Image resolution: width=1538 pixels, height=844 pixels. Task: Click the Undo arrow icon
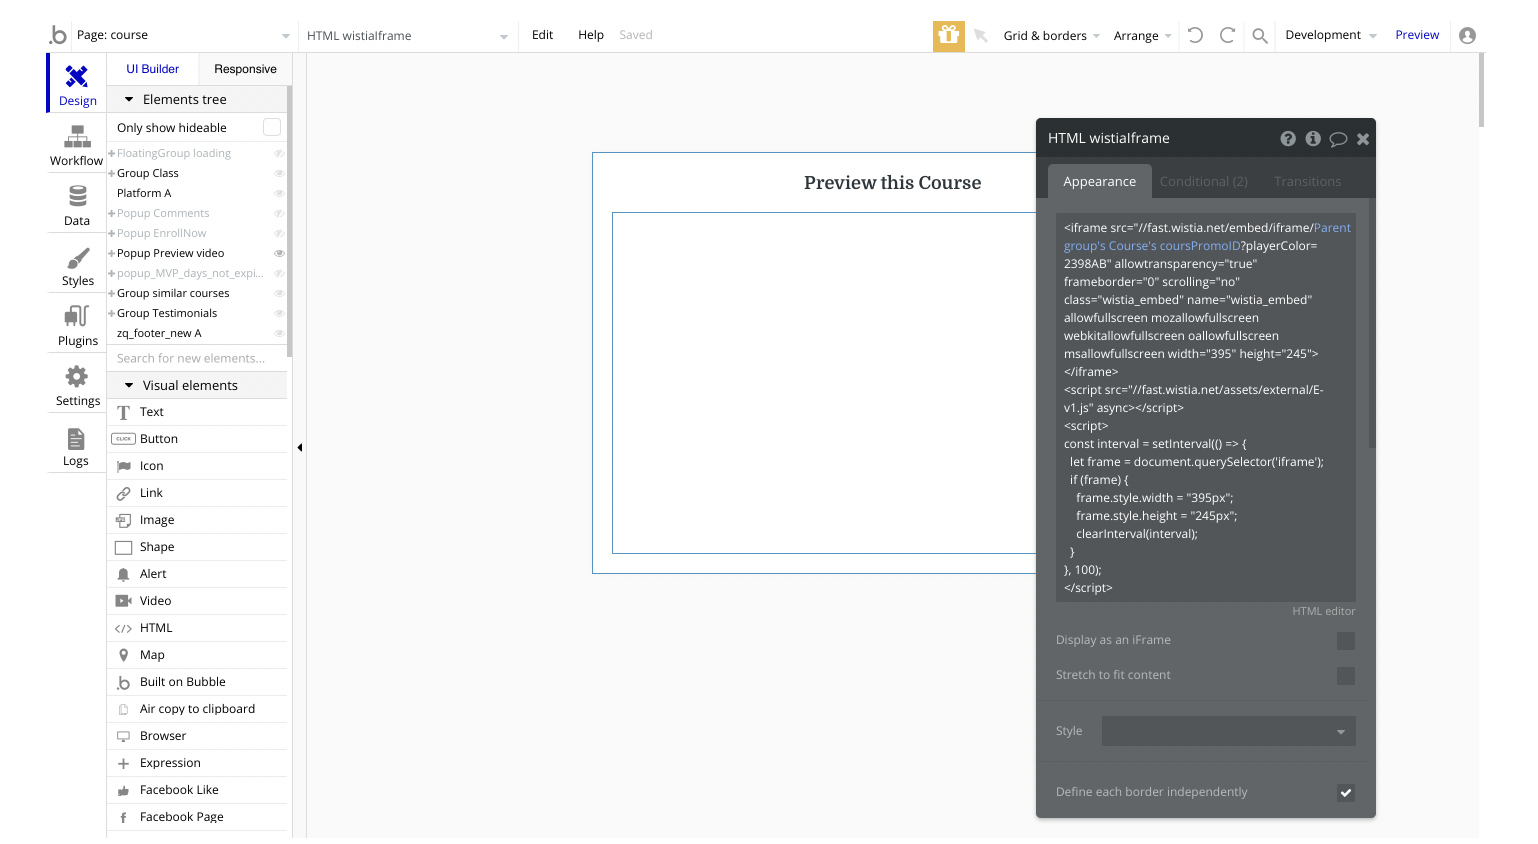[x=1195, y=35]
